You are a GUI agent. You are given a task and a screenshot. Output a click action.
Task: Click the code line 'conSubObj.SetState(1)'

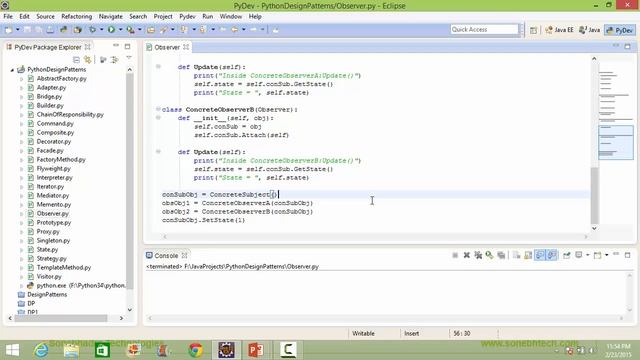[x=203, y=220]
